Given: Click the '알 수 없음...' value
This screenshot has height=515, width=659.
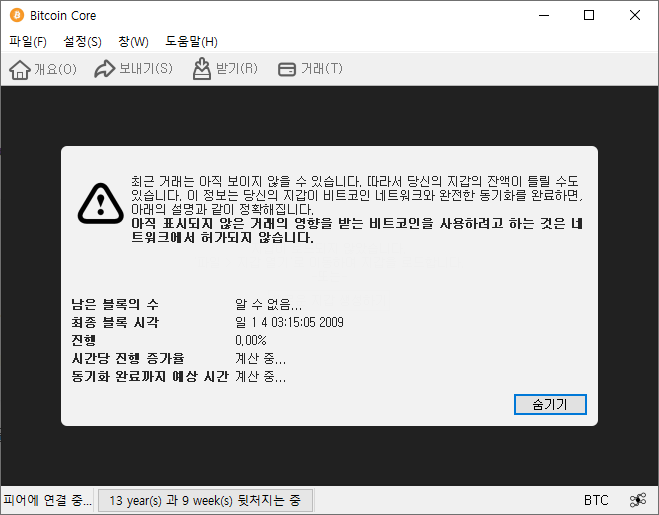Looking at the screenshot, I should click(268, 304).
